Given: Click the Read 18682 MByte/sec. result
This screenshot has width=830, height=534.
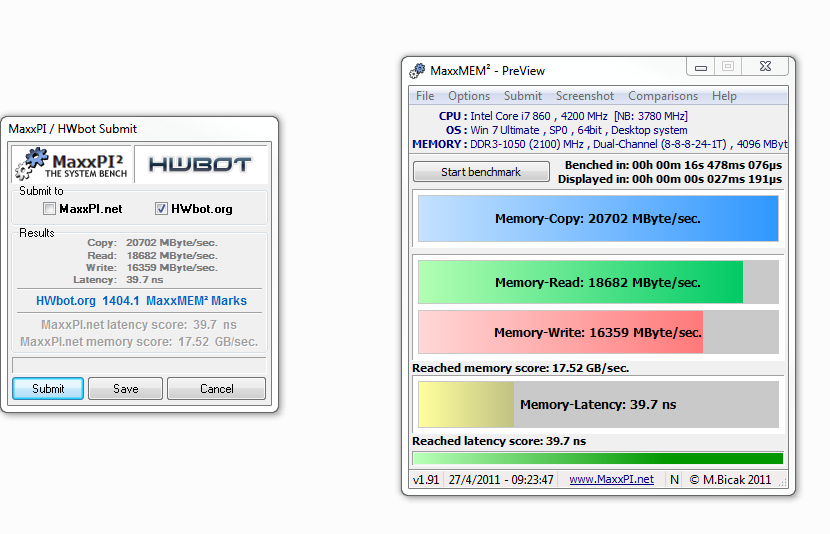Looking at the screenshot, I should [152, 255].
